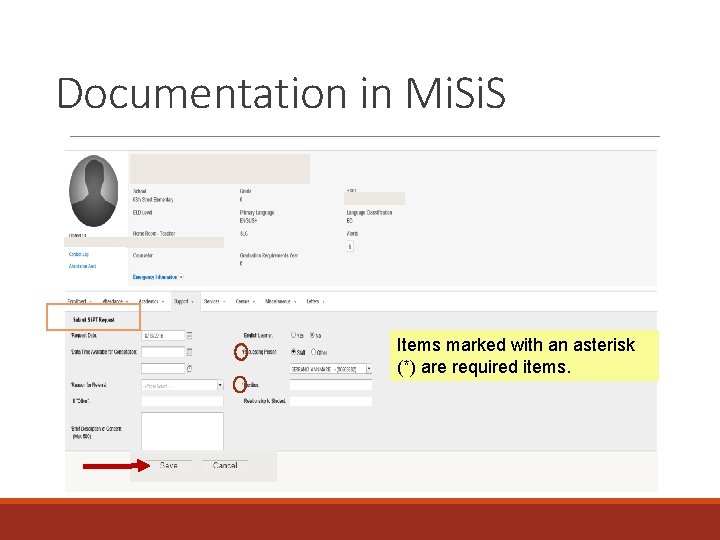Open calendar icon for Date Available for Consultation
Screen dimensions: 720x540
point(190,352)
